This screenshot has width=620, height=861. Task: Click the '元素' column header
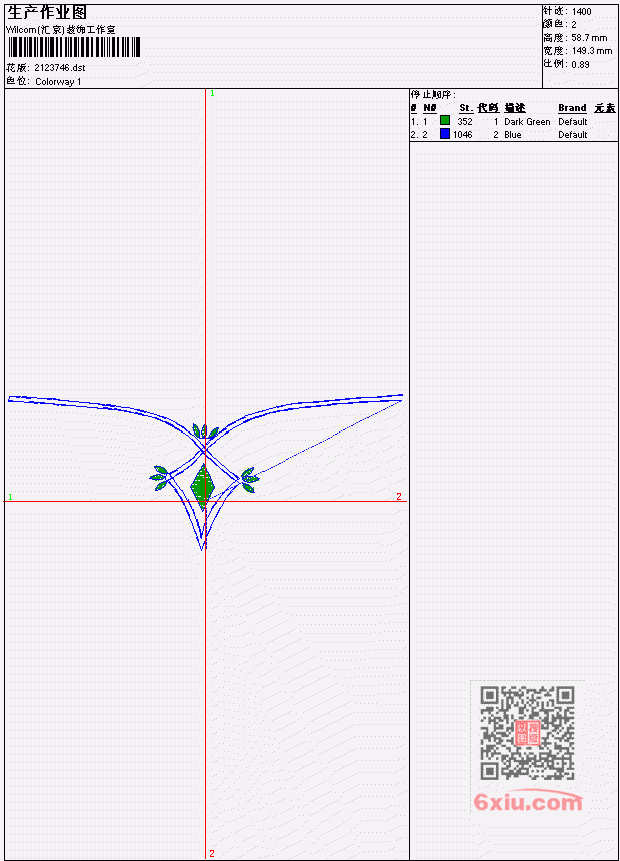coord(605,108)
